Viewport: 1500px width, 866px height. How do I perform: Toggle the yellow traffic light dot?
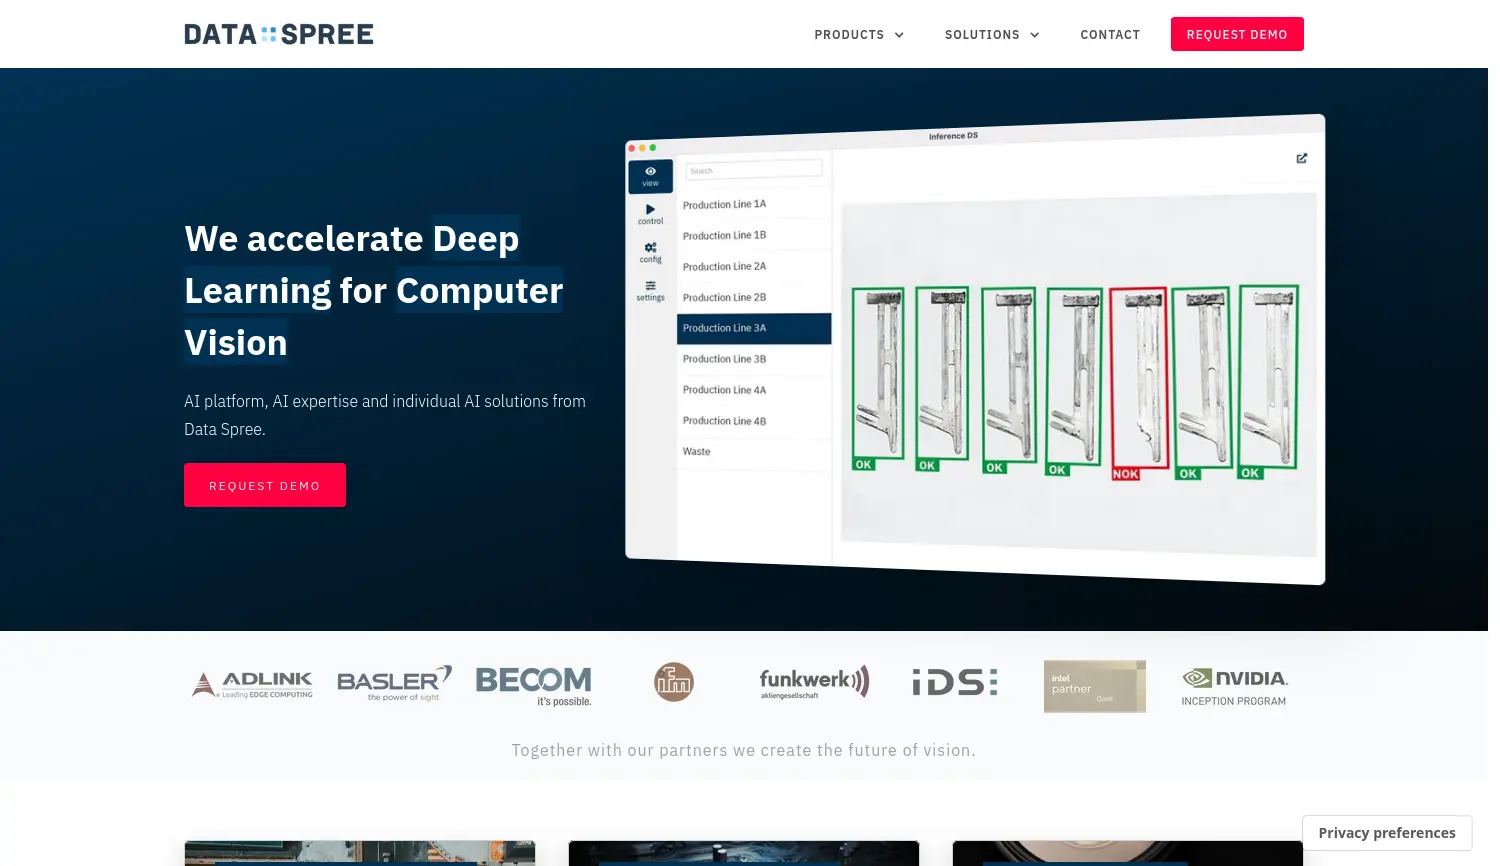click(642, 147)
